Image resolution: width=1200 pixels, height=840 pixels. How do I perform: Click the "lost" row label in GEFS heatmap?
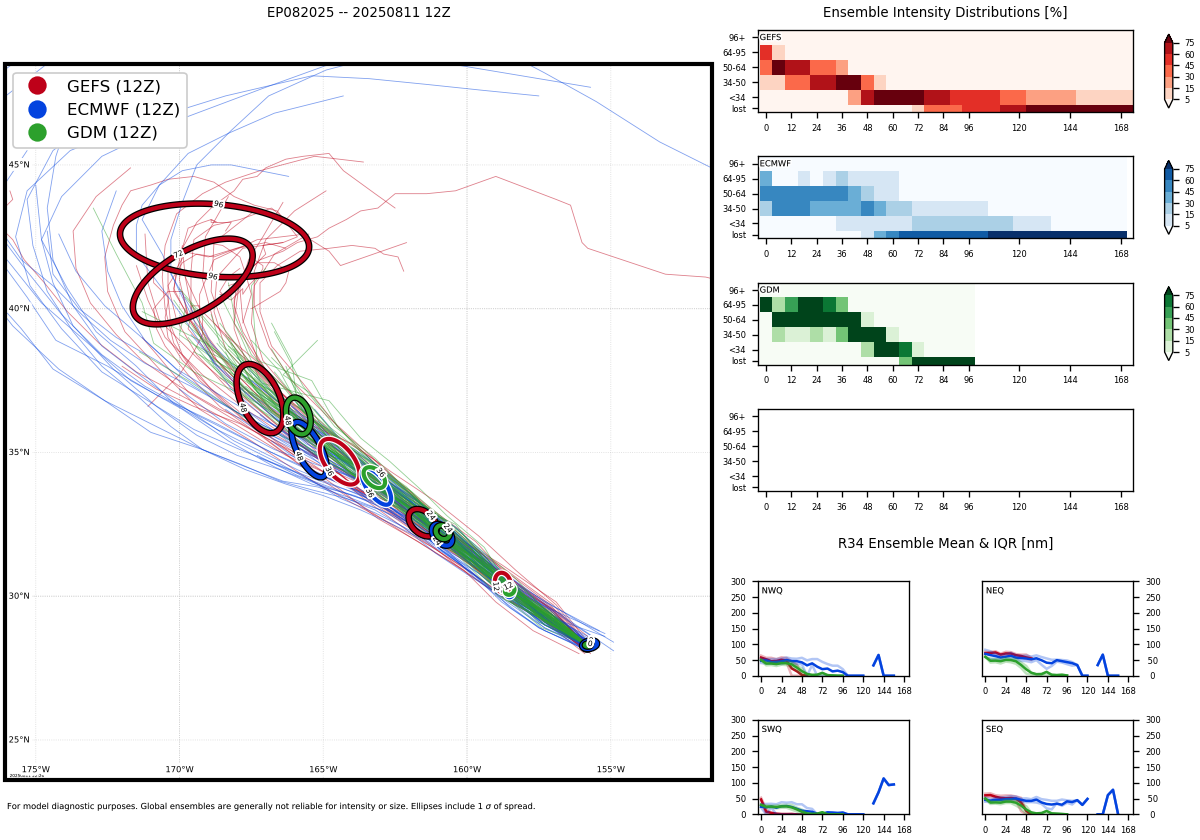click(739, 109)
